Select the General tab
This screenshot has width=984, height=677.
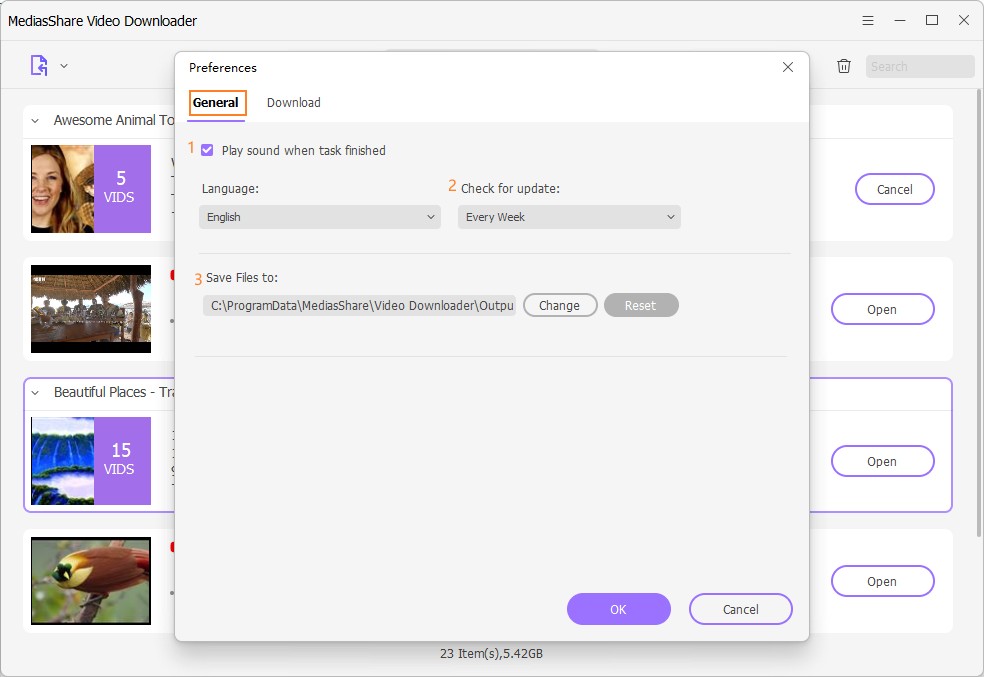tap(216, 102)
